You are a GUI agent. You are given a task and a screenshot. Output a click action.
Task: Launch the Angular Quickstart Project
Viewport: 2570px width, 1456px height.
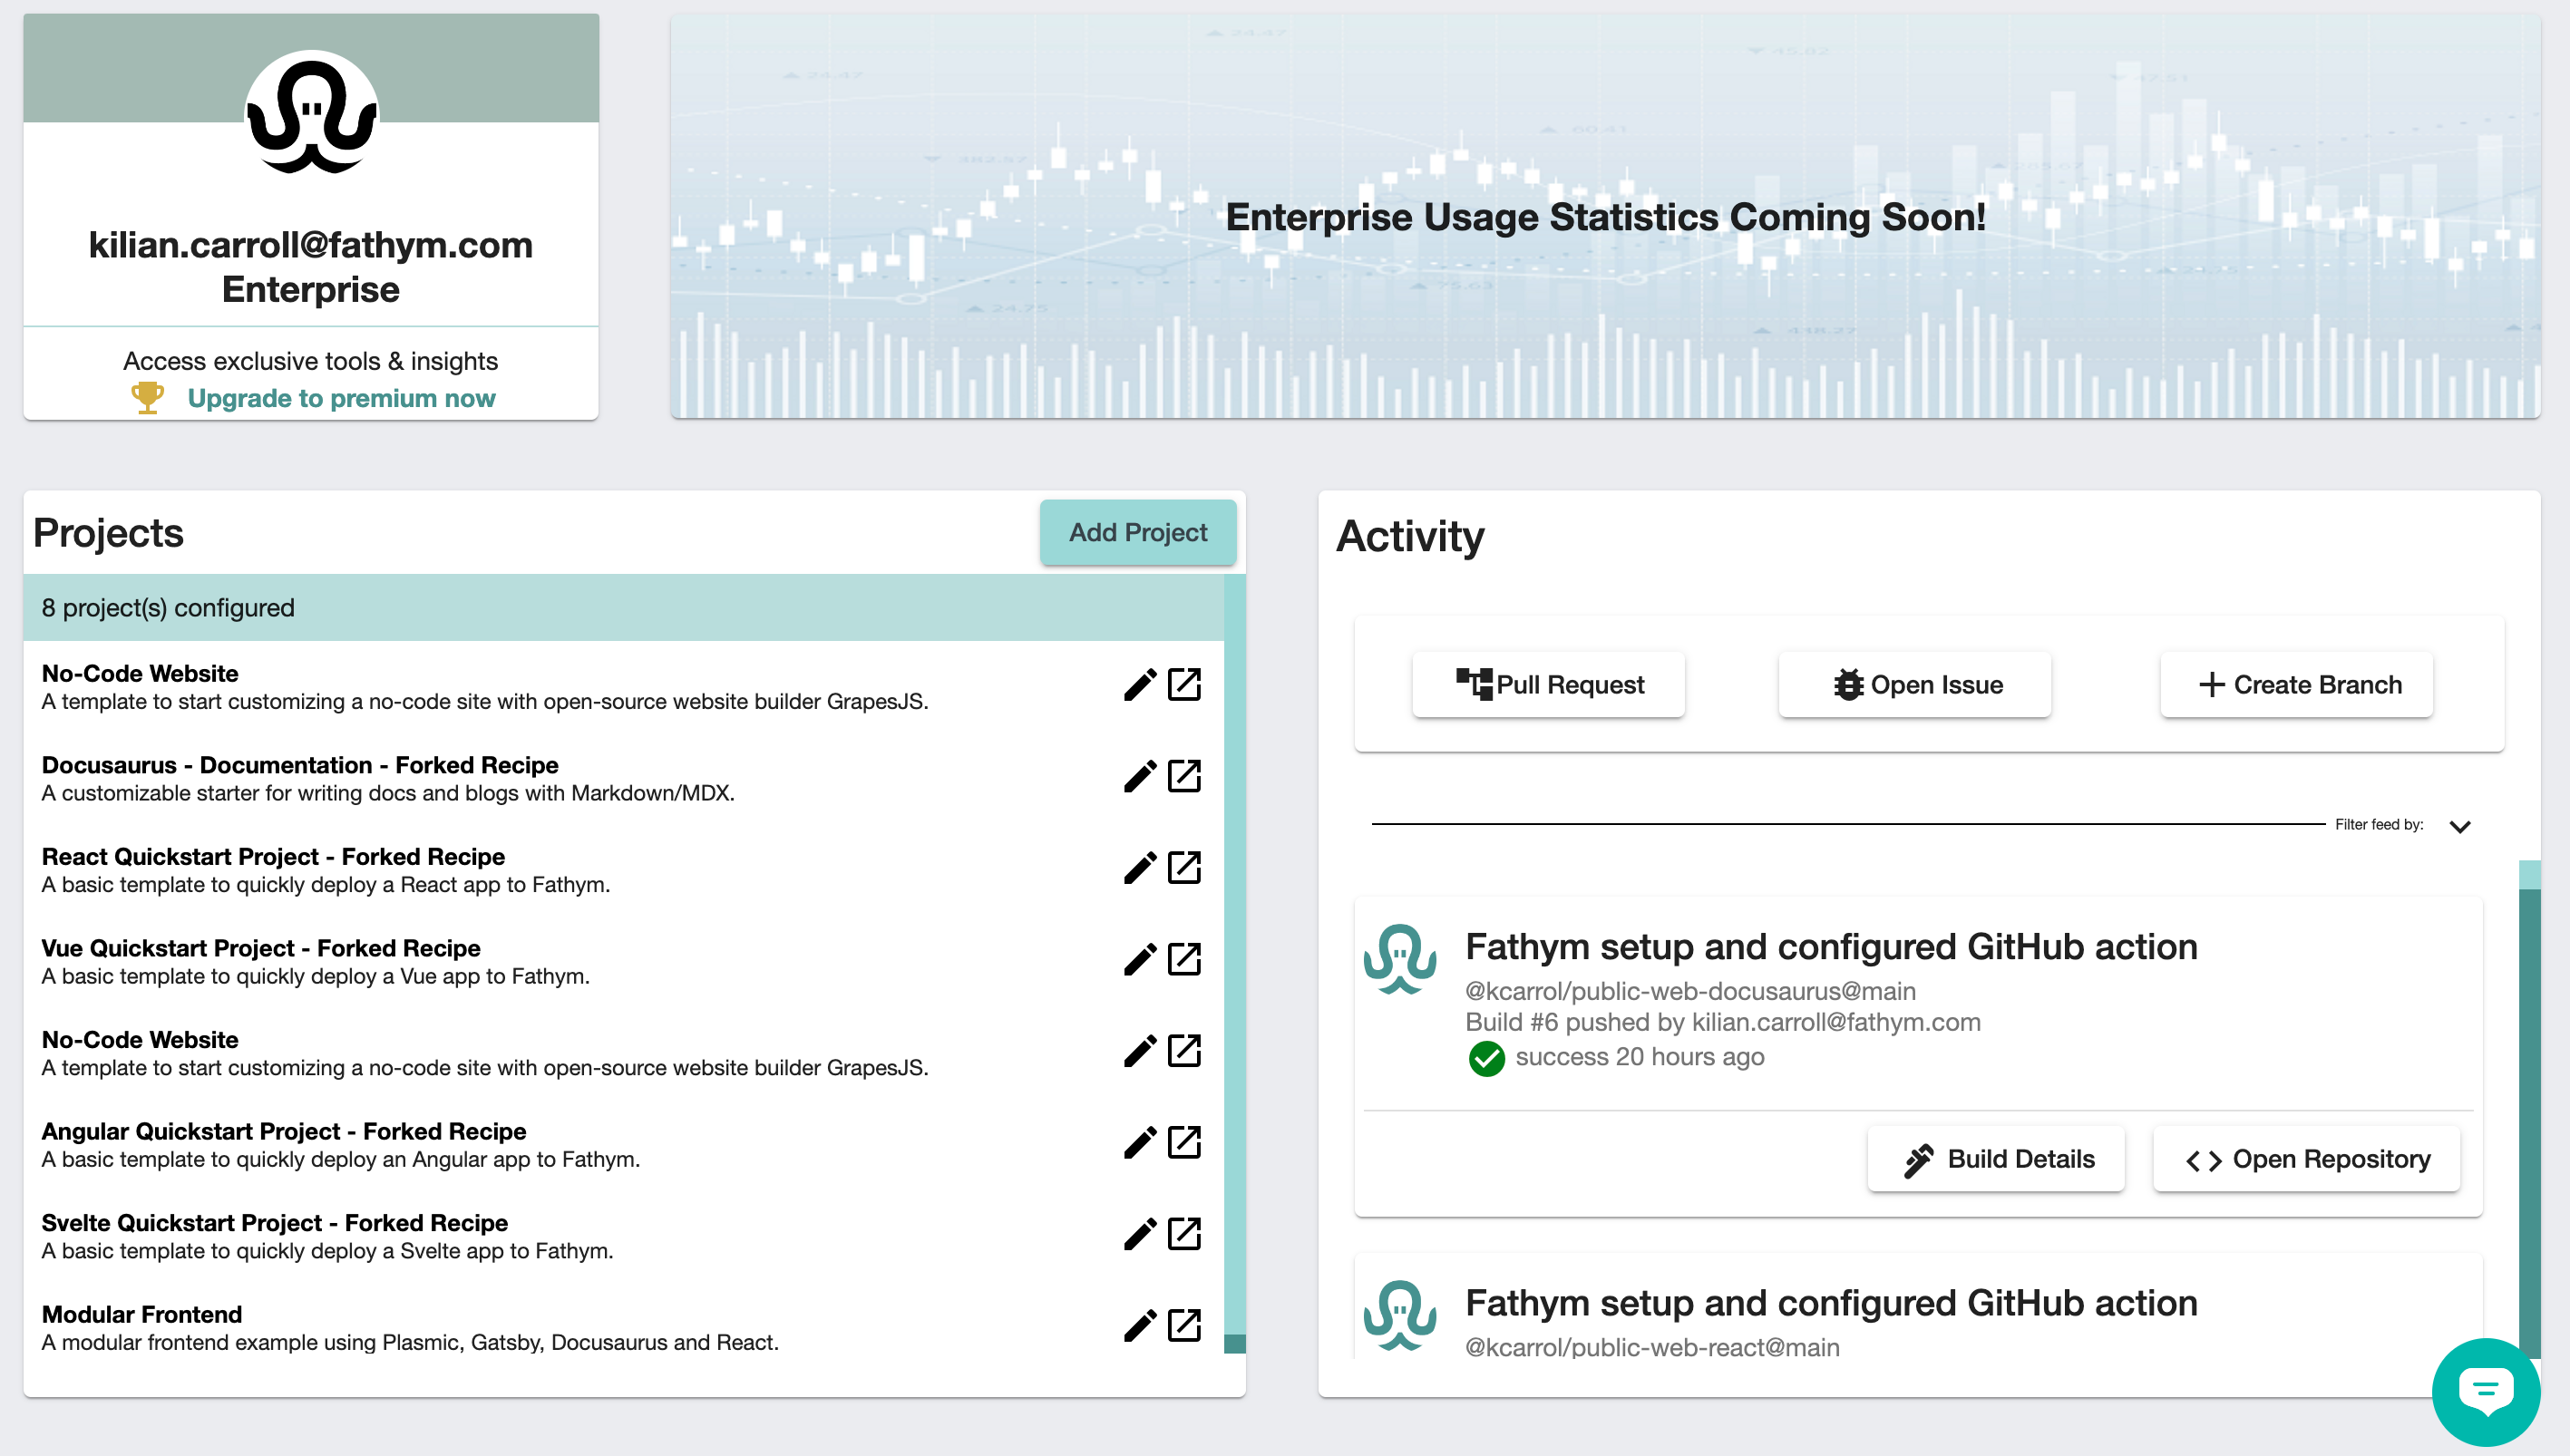point(1184,1143)
